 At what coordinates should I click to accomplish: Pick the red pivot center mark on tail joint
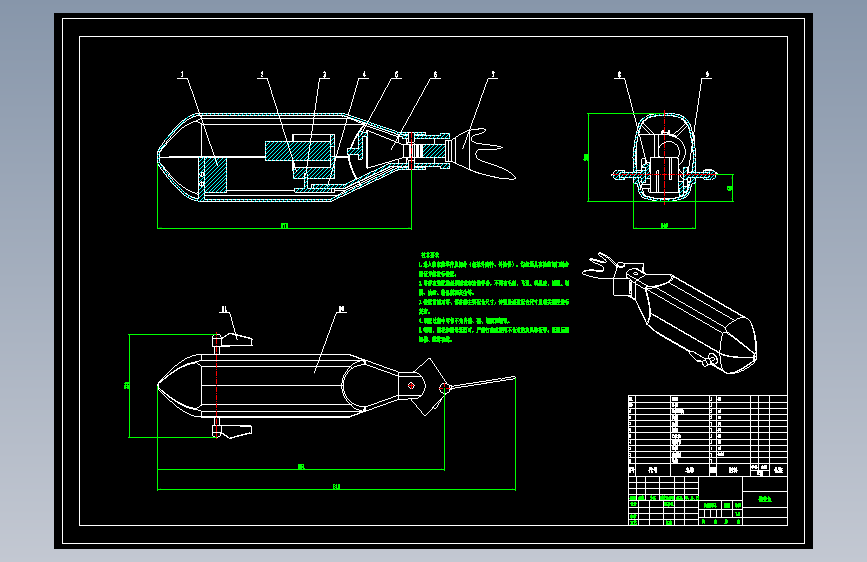[411, 386]
